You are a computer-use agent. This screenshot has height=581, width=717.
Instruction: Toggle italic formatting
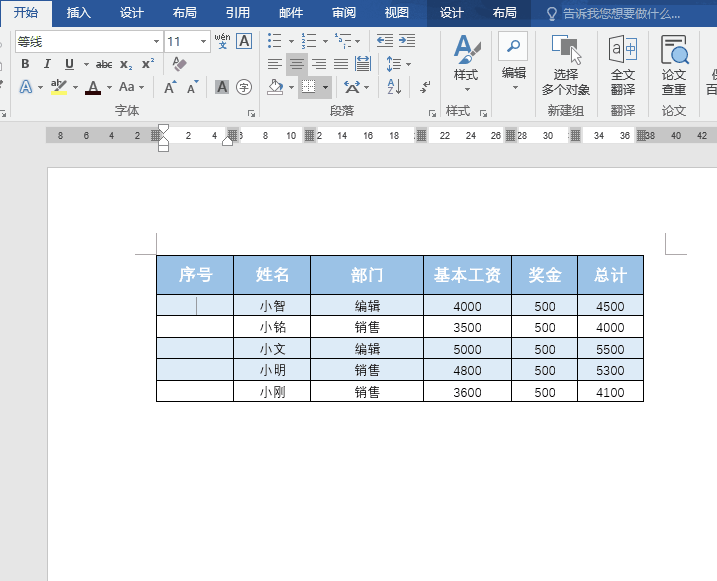pos(47,64)
